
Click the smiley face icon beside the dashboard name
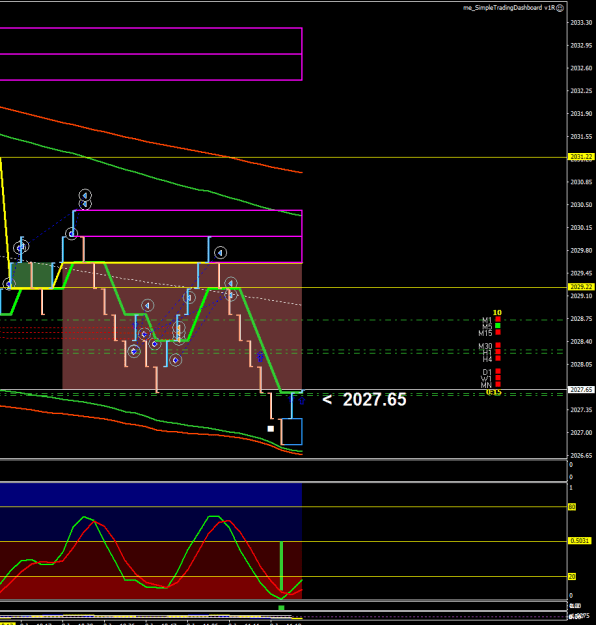[x=560, y=8]
